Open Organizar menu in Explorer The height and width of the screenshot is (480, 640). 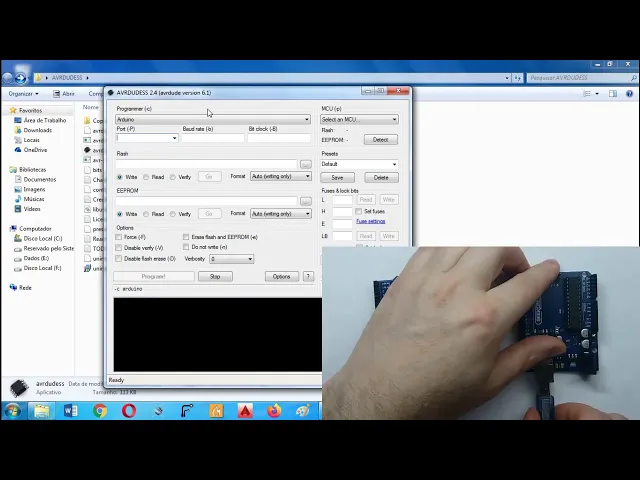pos(23,94)
